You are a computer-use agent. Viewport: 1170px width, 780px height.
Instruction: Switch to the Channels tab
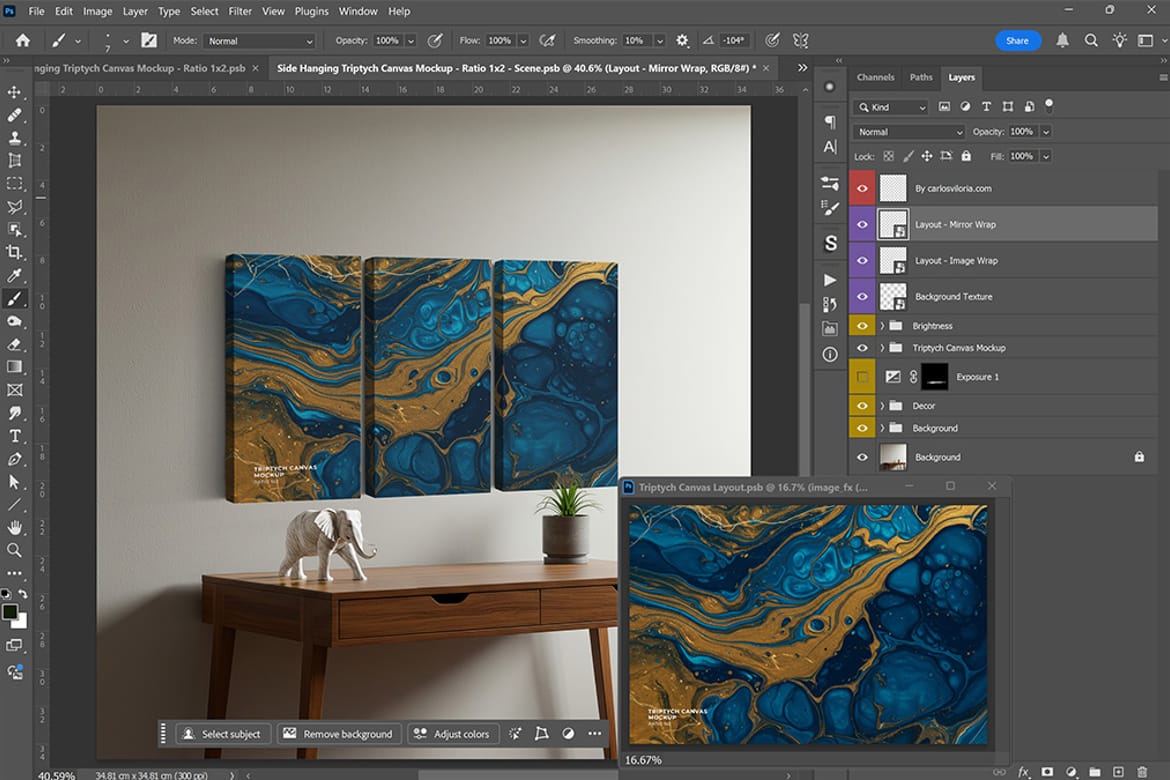(x=875, y=77)
